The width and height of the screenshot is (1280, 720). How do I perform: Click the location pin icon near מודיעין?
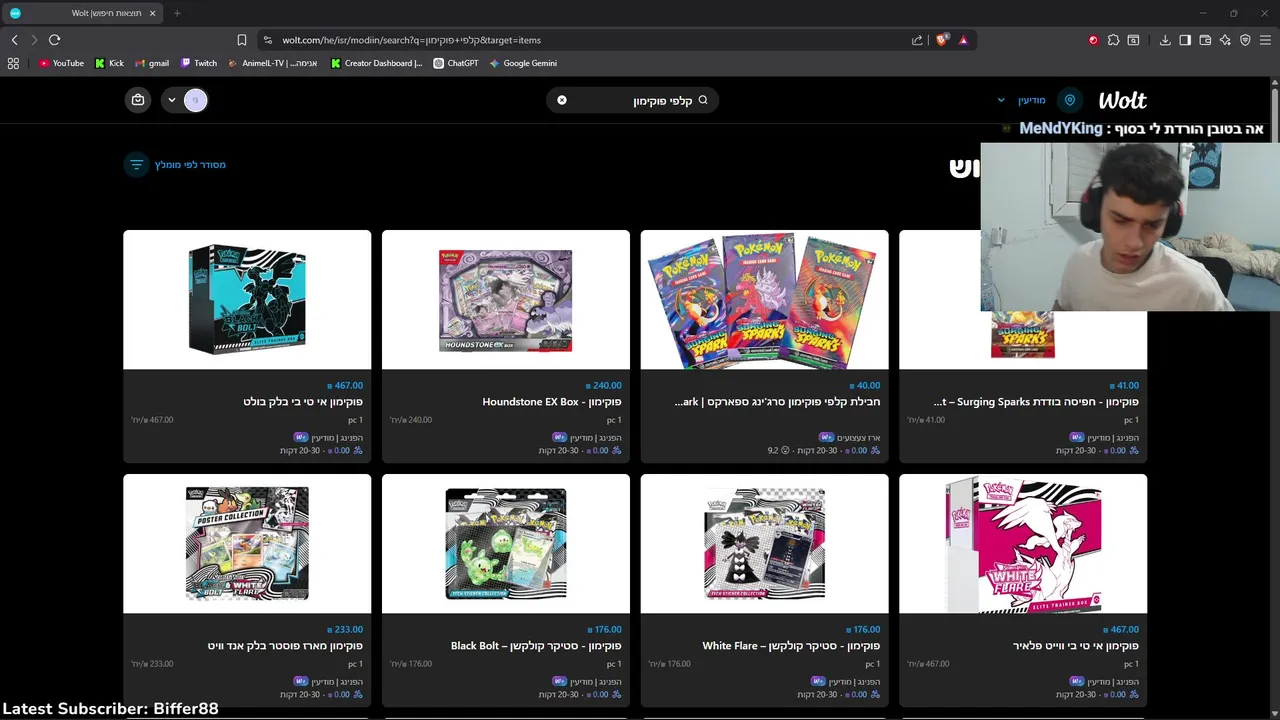pos(1070,100)
